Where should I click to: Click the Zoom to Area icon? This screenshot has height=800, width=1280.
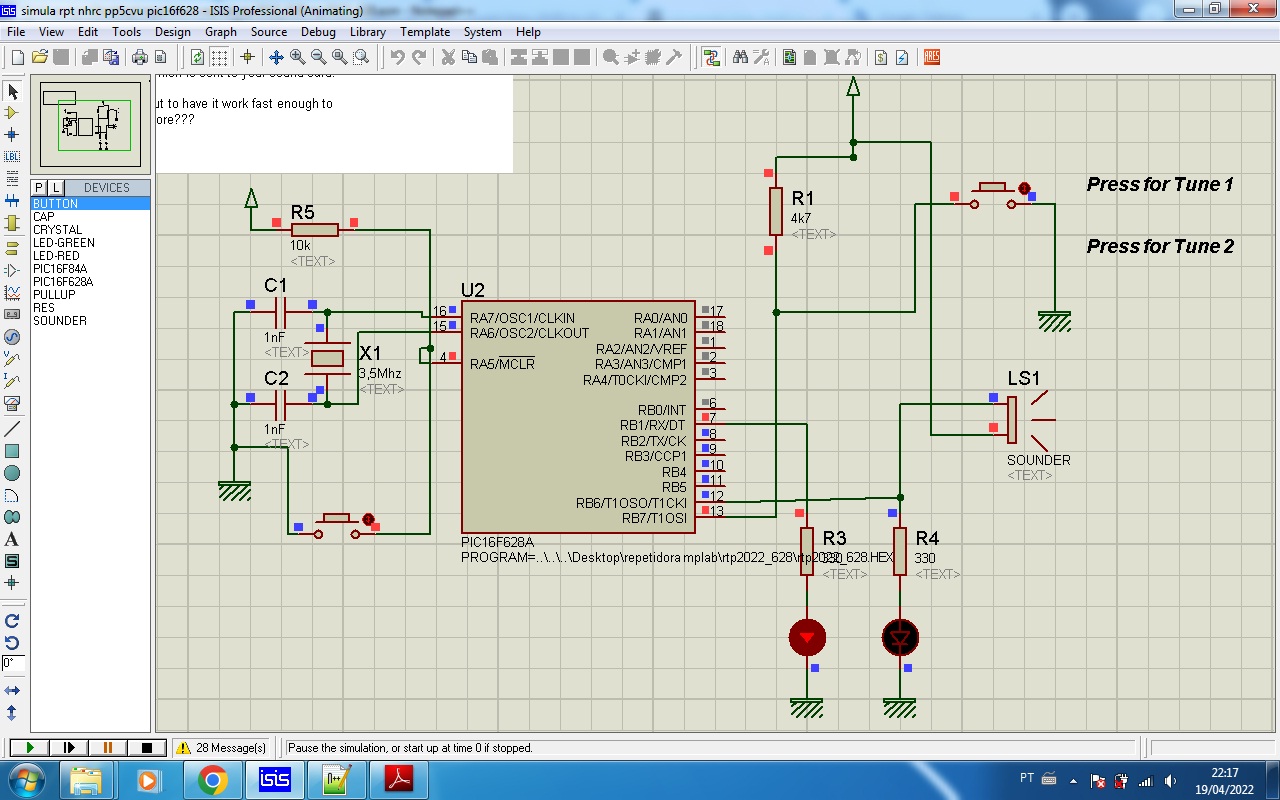(360, 57)
